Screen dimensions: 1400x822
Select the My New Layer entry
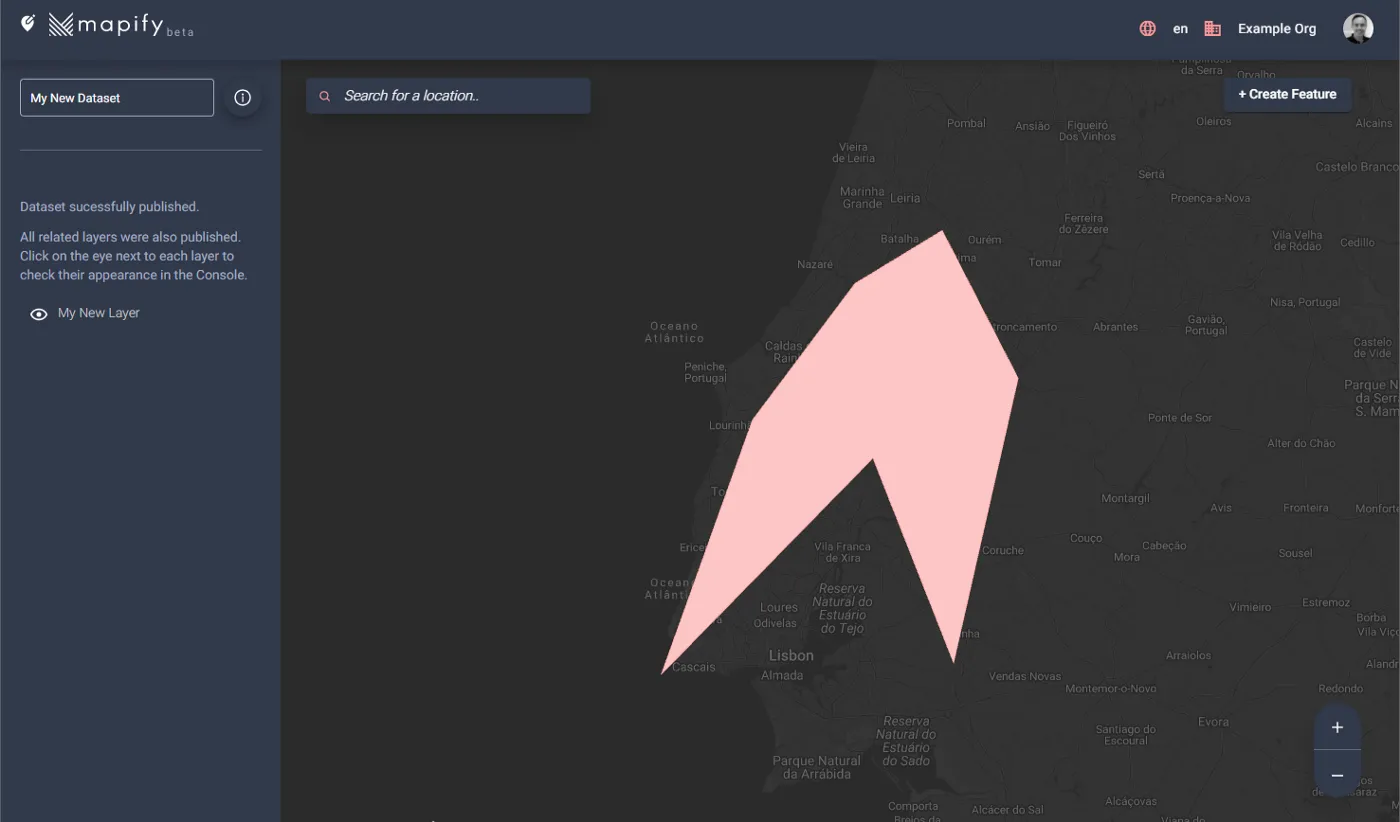tap(99, 313)
